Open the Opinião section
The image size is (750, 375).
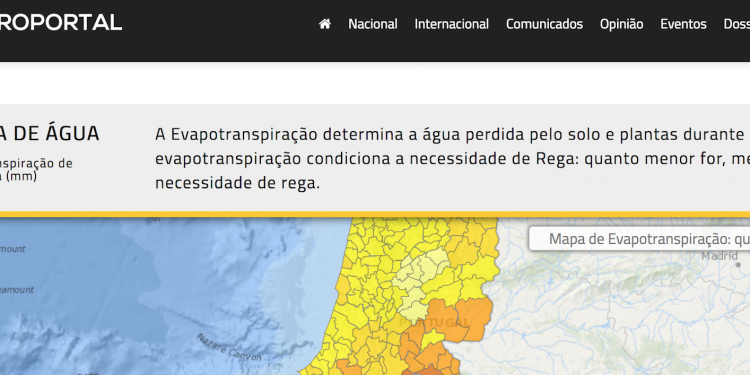621,24
